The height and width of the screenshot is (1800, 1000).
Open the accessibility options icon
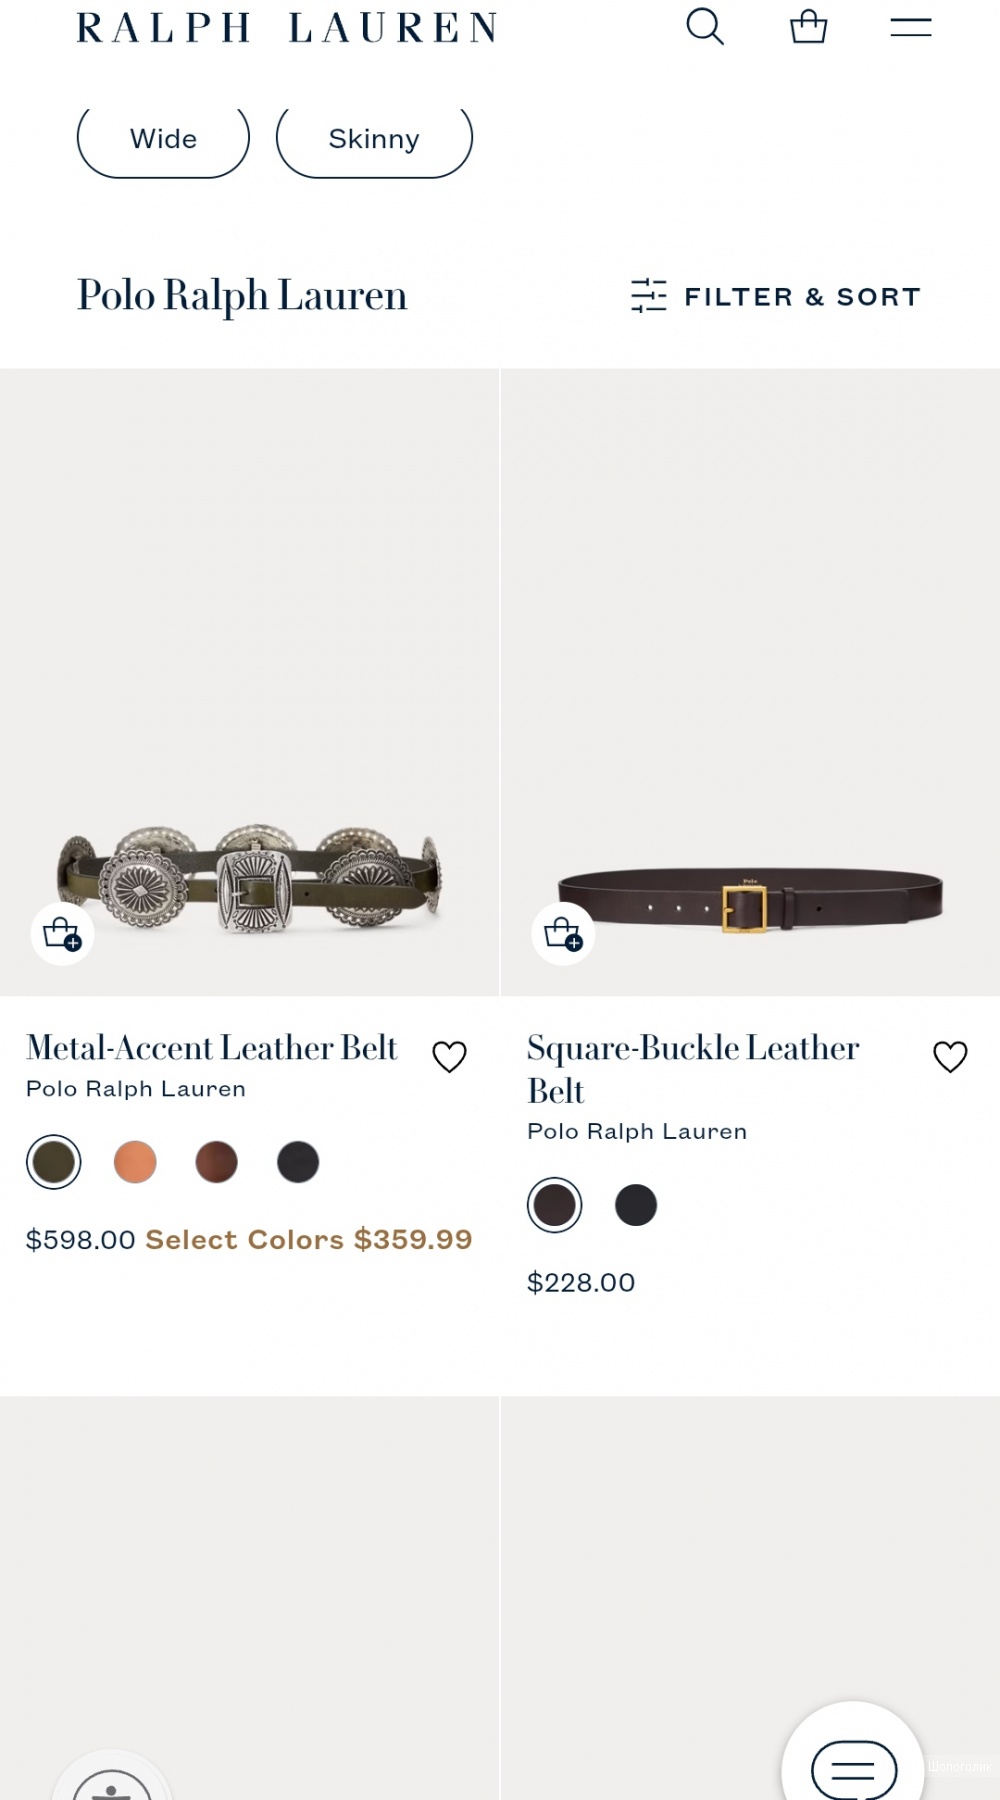[x=112, y=1785]
